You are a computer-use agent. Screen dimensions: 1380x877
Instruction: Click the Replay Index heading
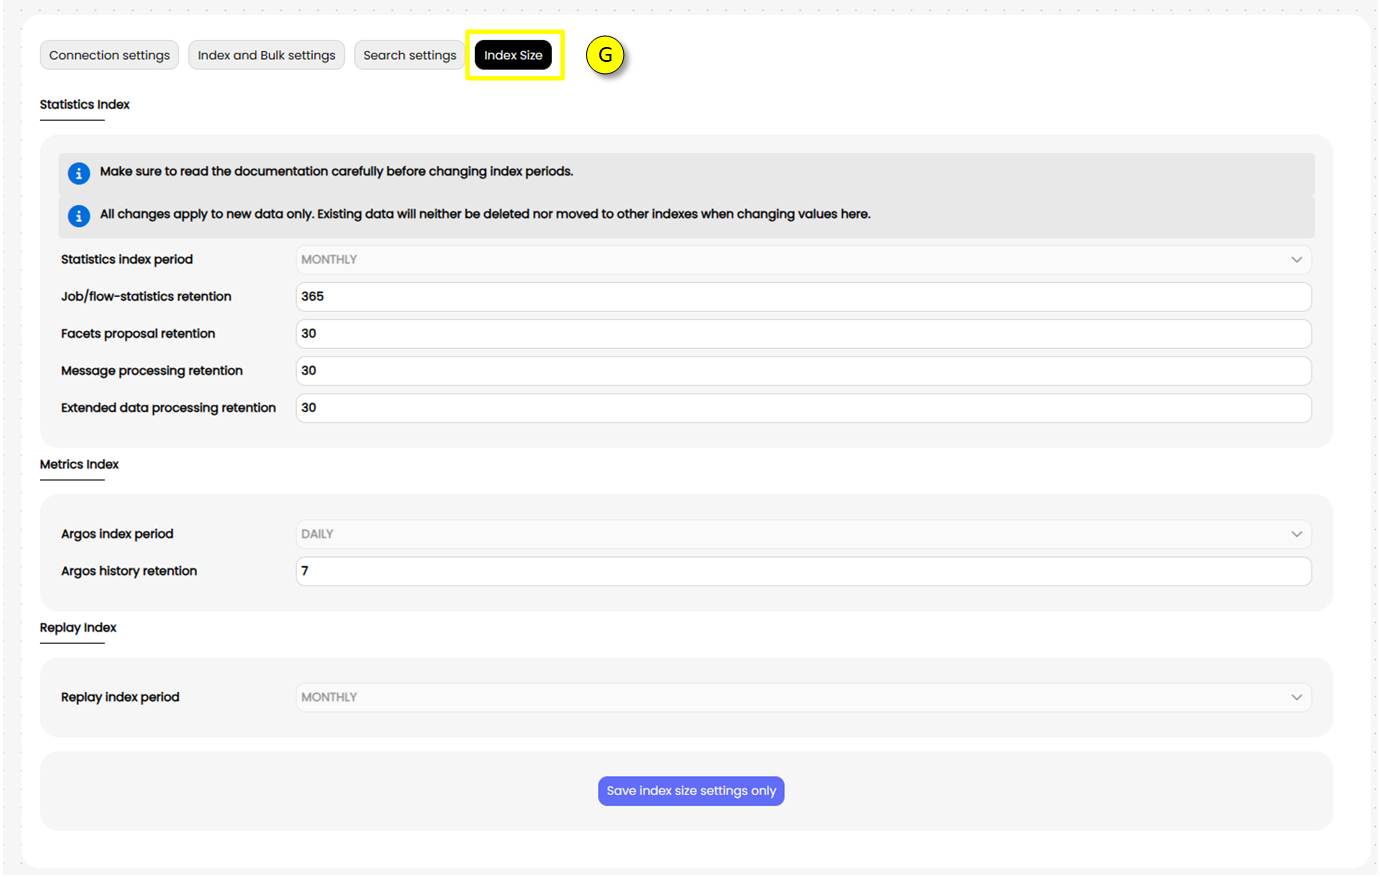click(78, 627)
